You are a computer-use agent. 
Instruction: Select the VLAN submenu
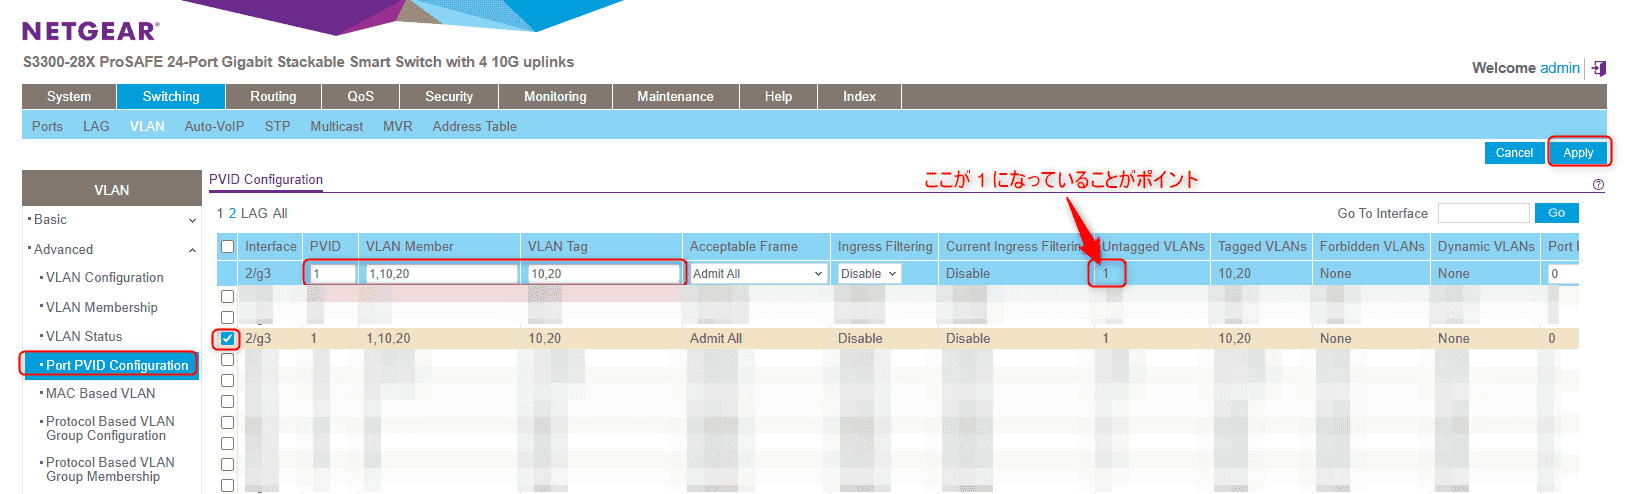tap(147, 127)
